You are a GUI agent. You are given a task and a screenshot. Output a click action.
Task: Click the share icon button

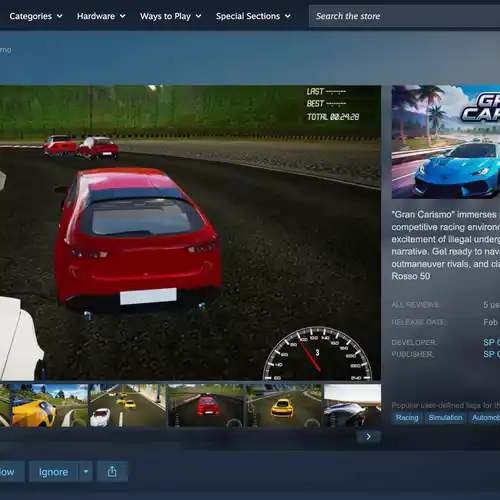point(112,471)
